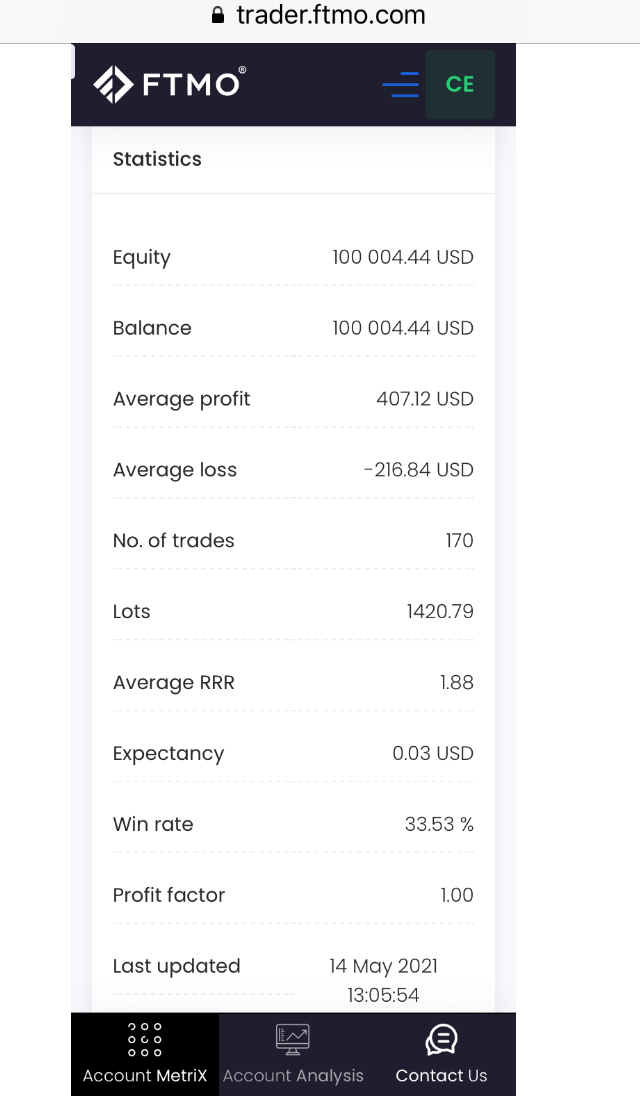Select the Equity value 100 004.44 USD
This screenshot has width=640, height=1096.
click(402, 257)
